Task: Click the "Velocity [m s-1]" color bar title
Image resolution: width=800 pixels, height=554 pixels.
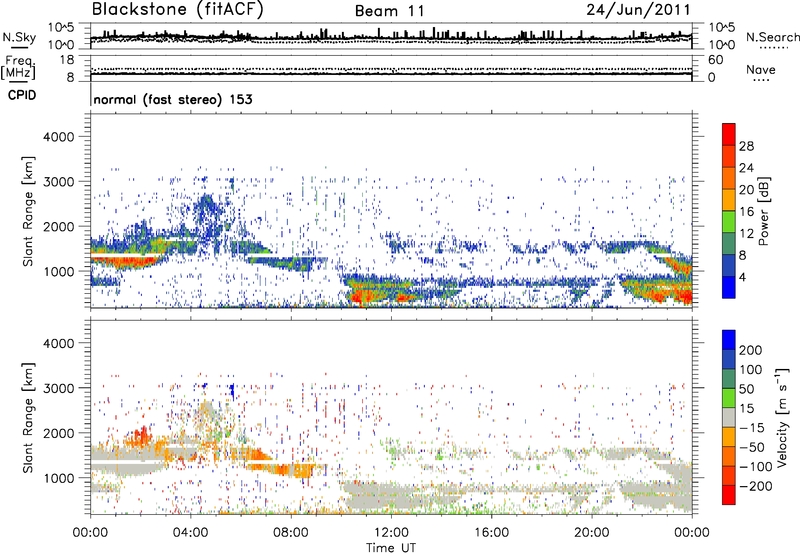Action: [x=782, y=417]
